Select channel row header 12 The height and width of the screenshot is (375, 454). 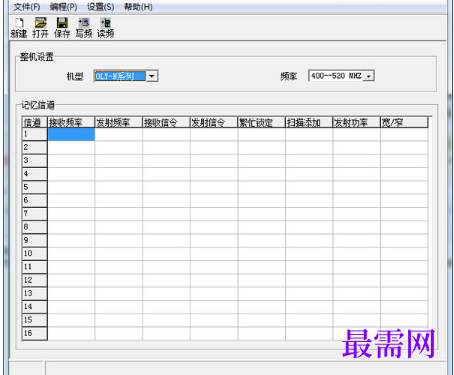[35, 281]
